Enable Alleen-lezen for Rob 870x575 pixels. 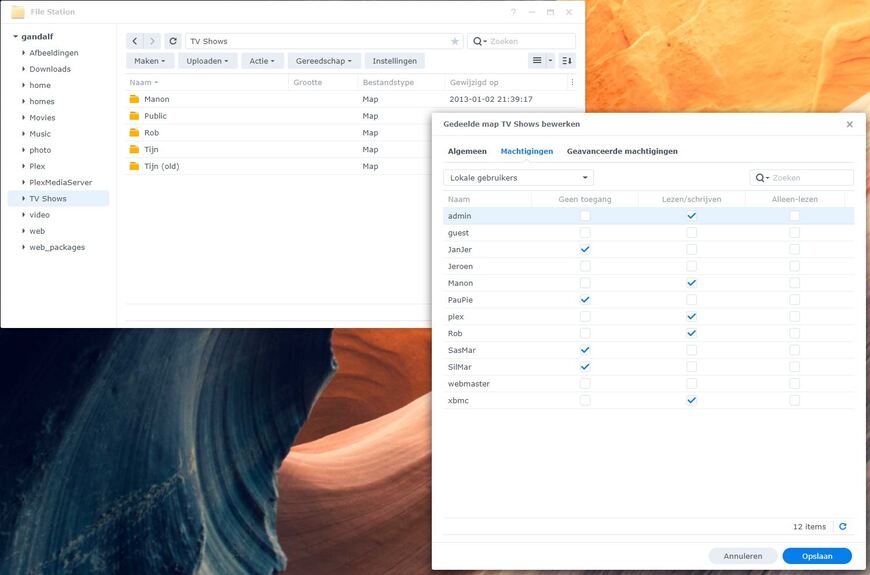click(795, 333)
